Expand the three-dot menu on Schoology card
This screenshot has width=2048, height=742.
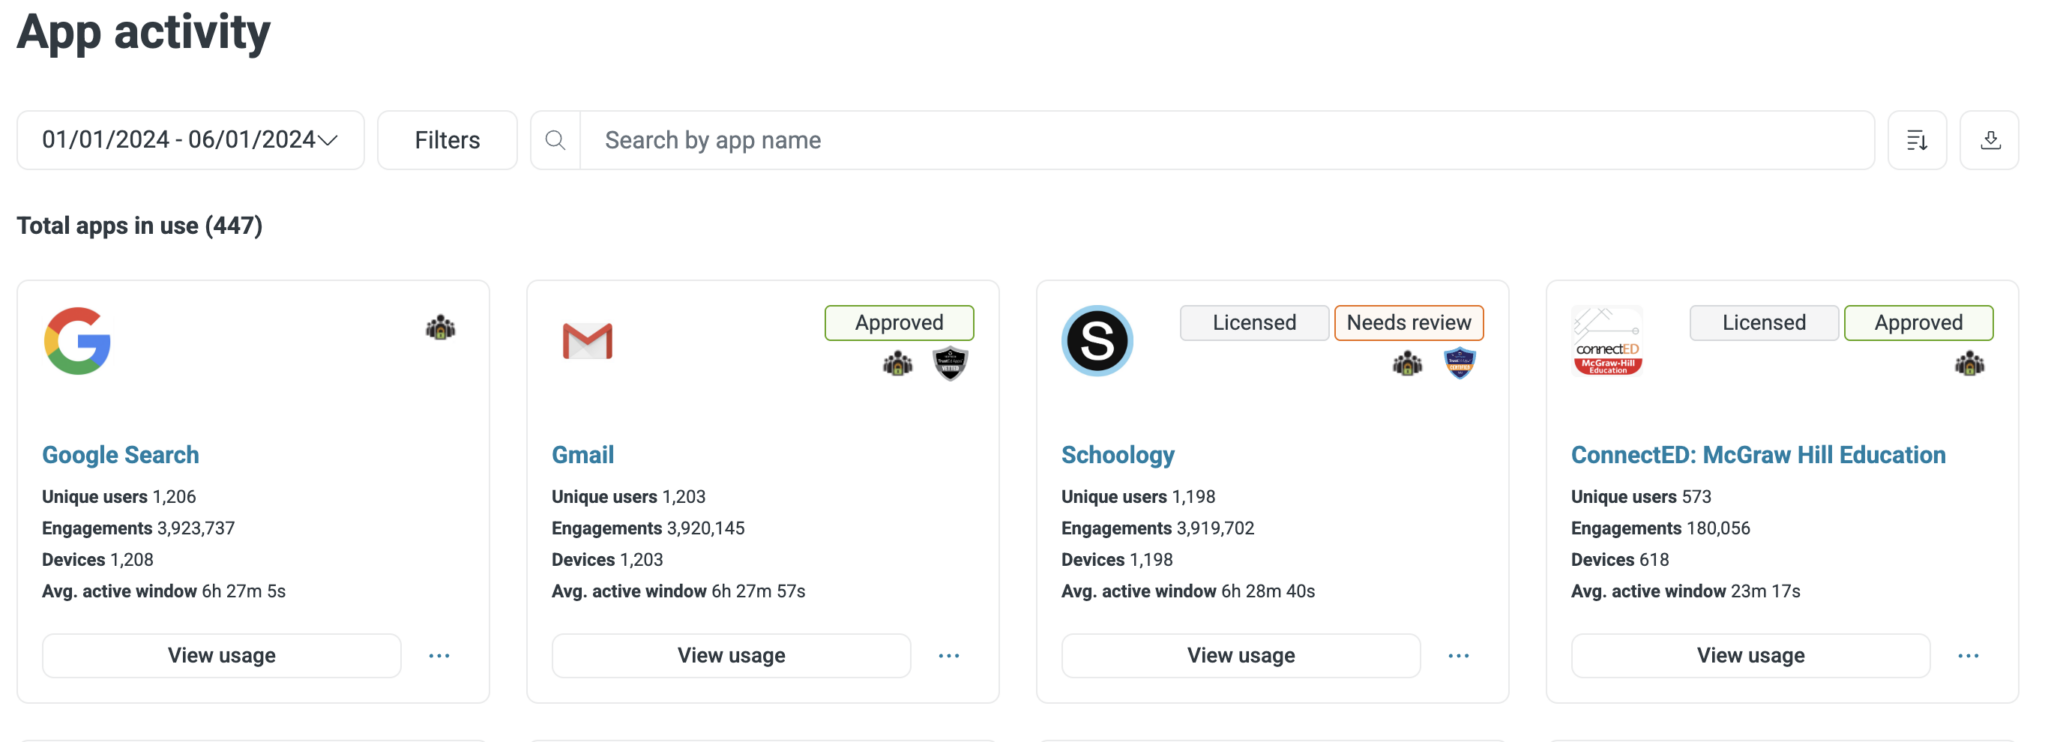1459,656
